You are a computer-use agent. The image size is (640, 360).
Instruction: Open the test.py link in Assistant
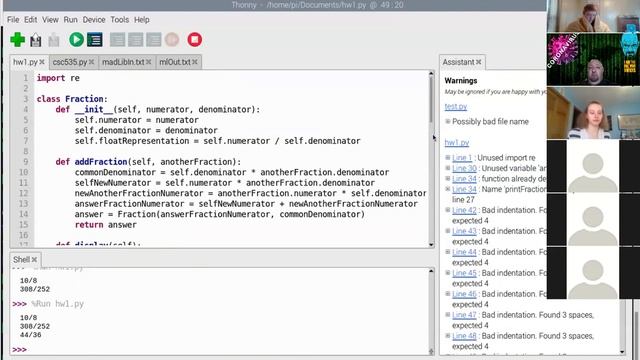pos(456,107)
